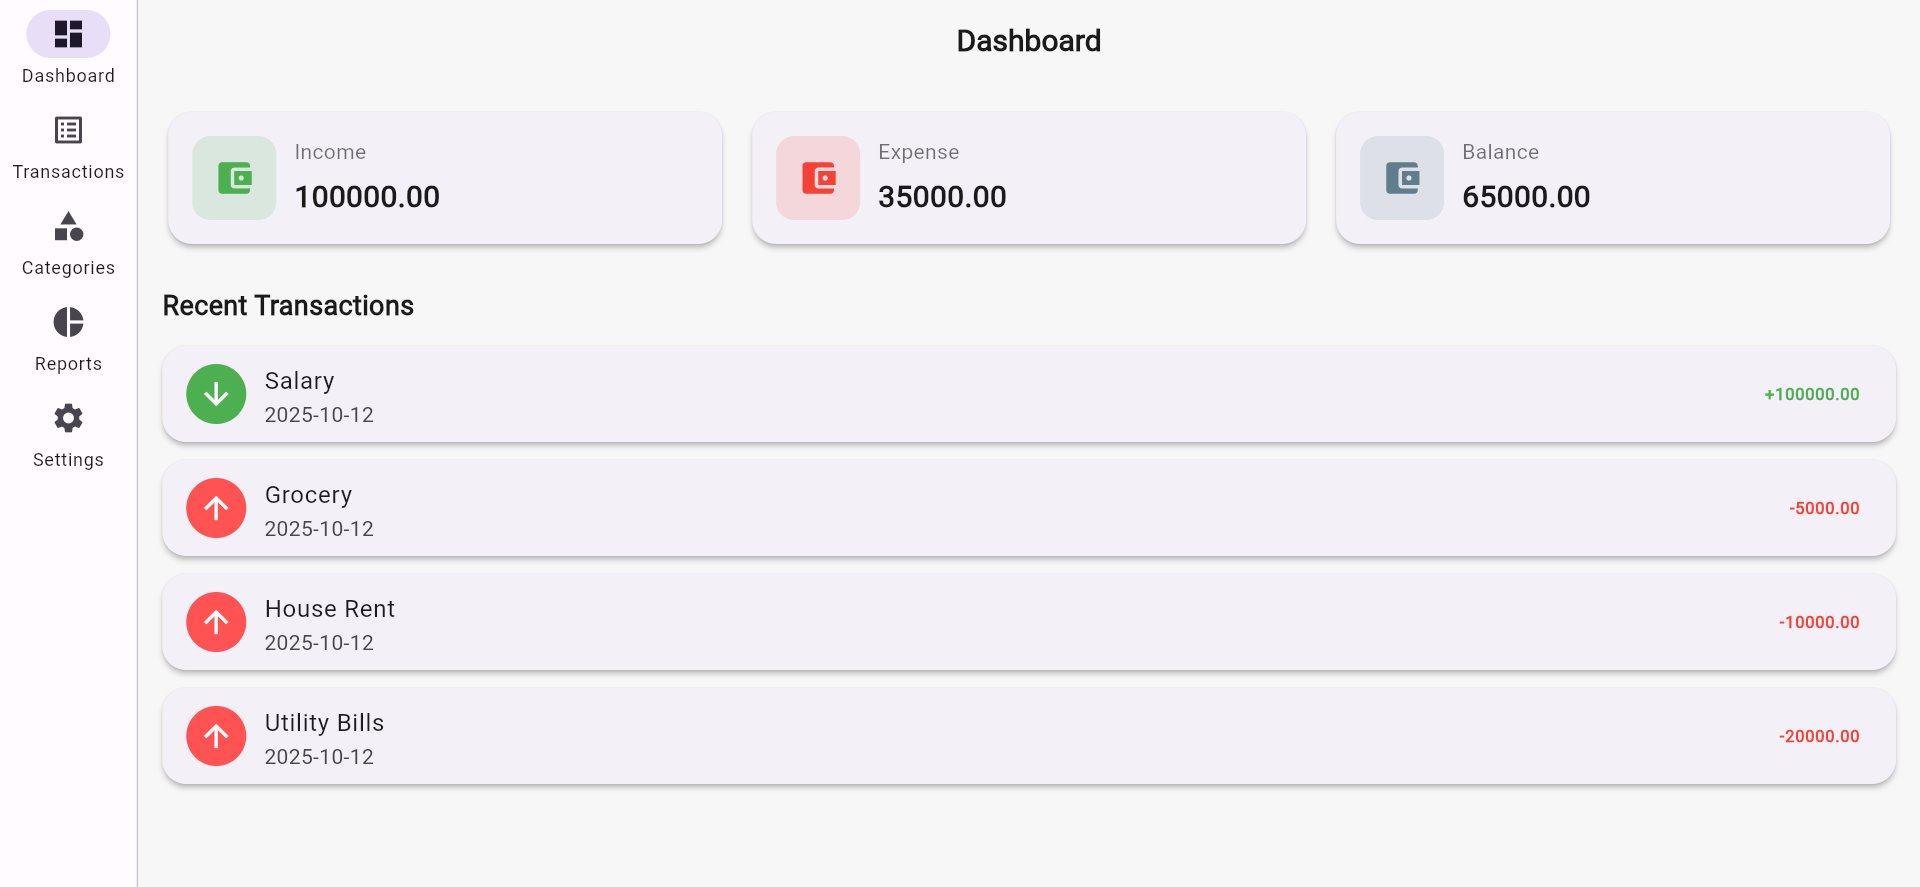This screenshot has height=887, width=1920.
Task: Click the red Expense wallet icon
Action: [818, 178]
